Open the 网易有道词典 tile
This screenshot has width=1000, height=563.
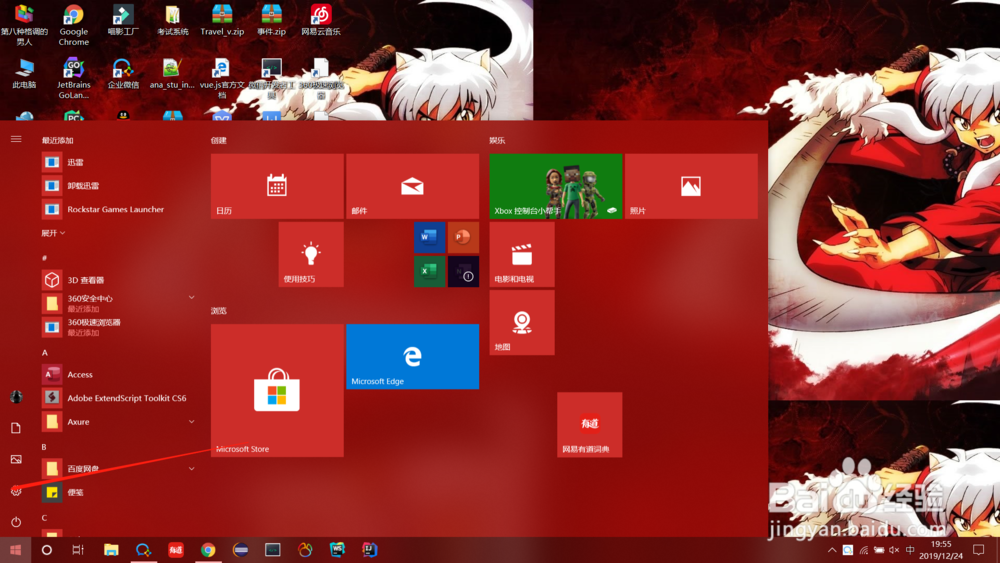point(589,425)
